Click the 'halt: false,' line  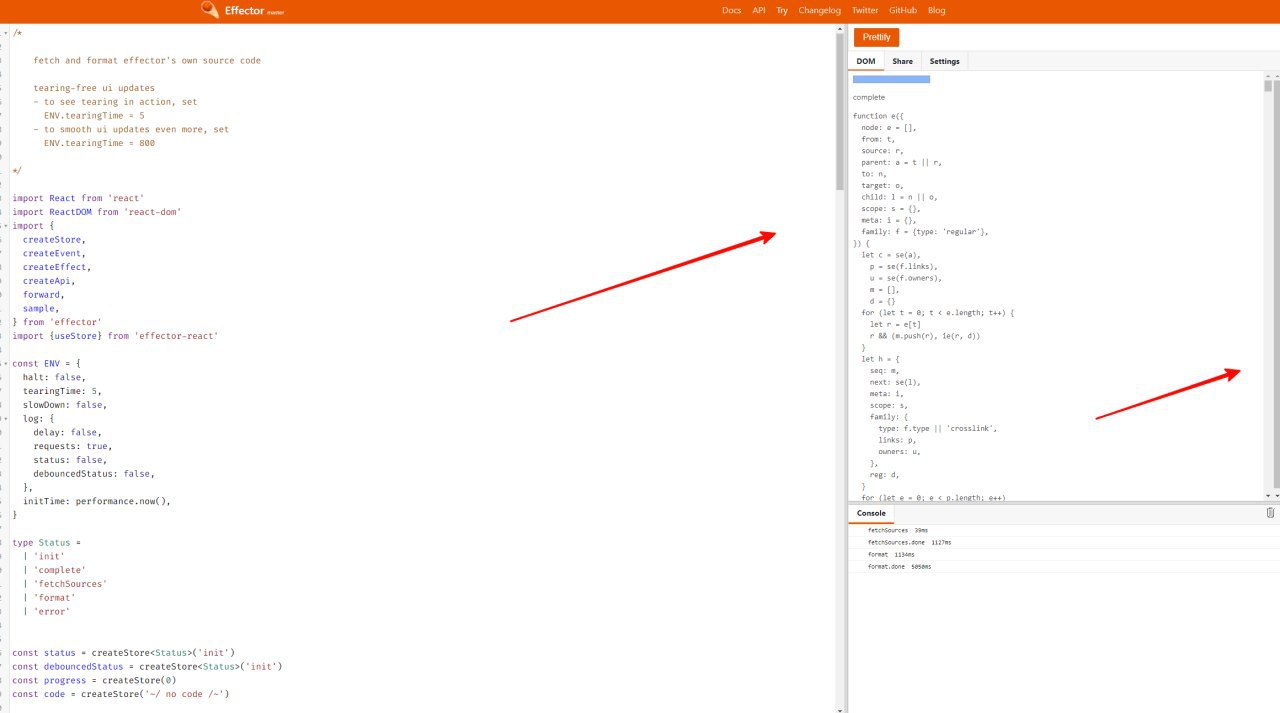click(x=54, y=377)
